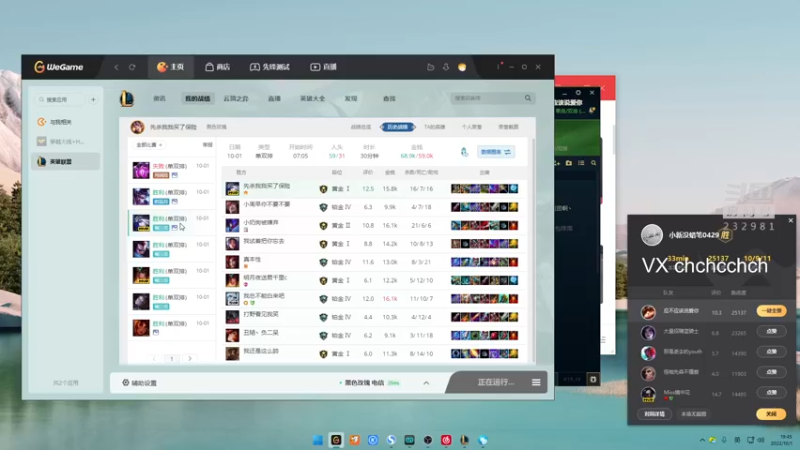
Task: Click the rank badge in the 16/7/16 row
Action: pos(323,189)
